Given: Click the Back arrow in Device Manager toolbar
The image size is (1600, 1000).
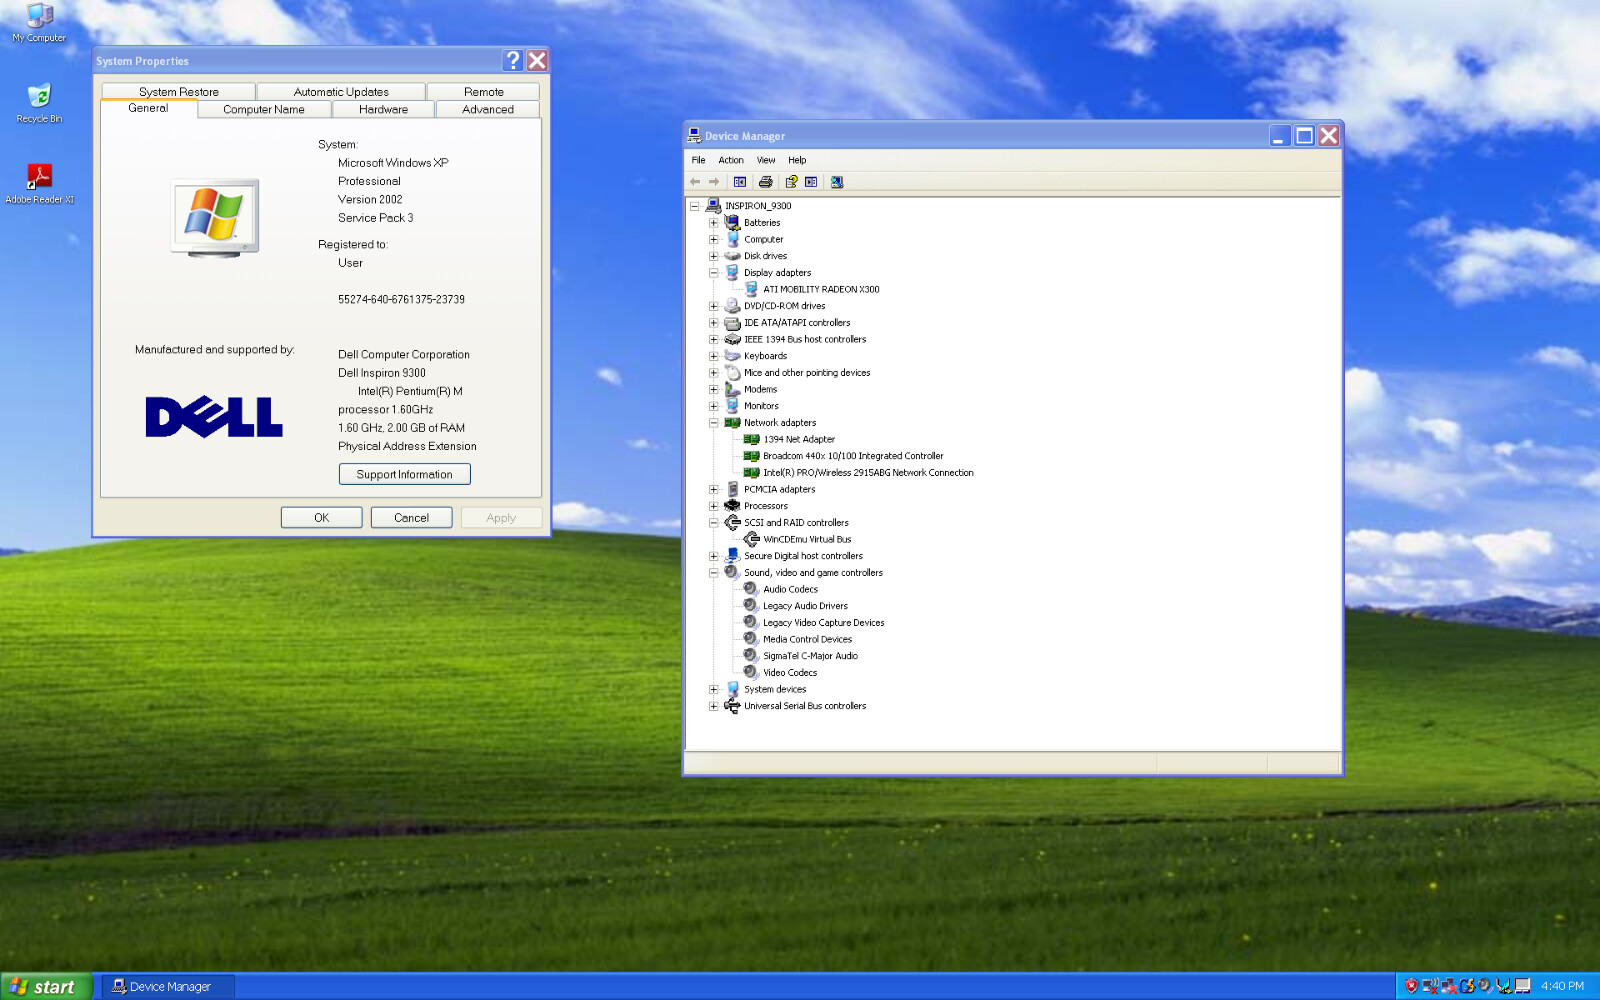Looking at the screenshot, I should point(695,182).
